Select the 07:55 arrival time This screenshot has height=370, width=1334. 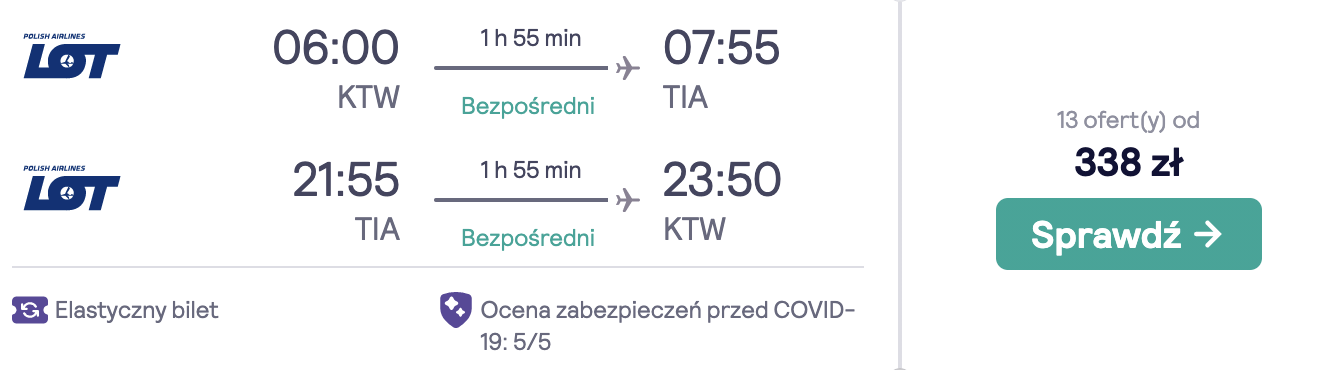coord(721,48)
